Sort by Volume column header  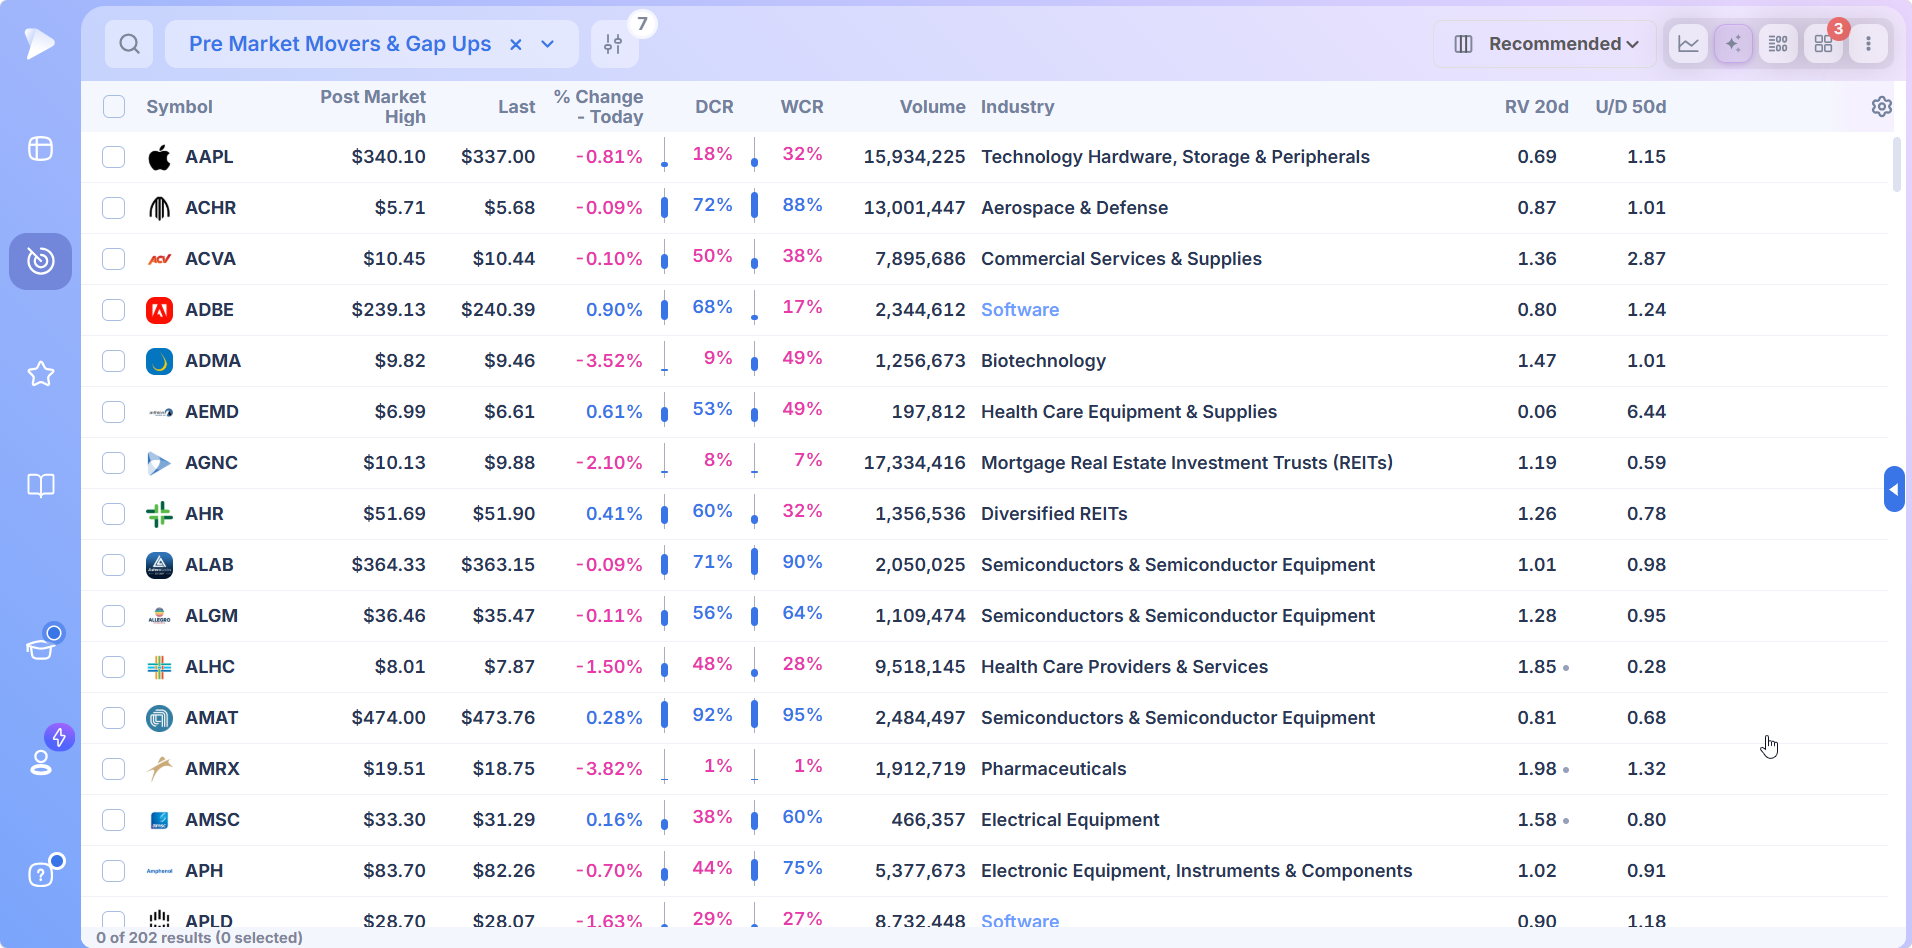click(932, 107)
